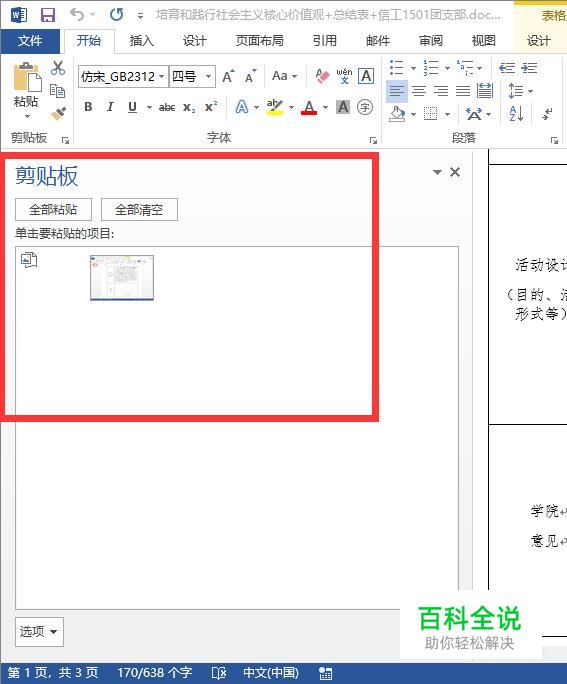Switch to the 页面布局 Page Layout tab

pos(260,41)
